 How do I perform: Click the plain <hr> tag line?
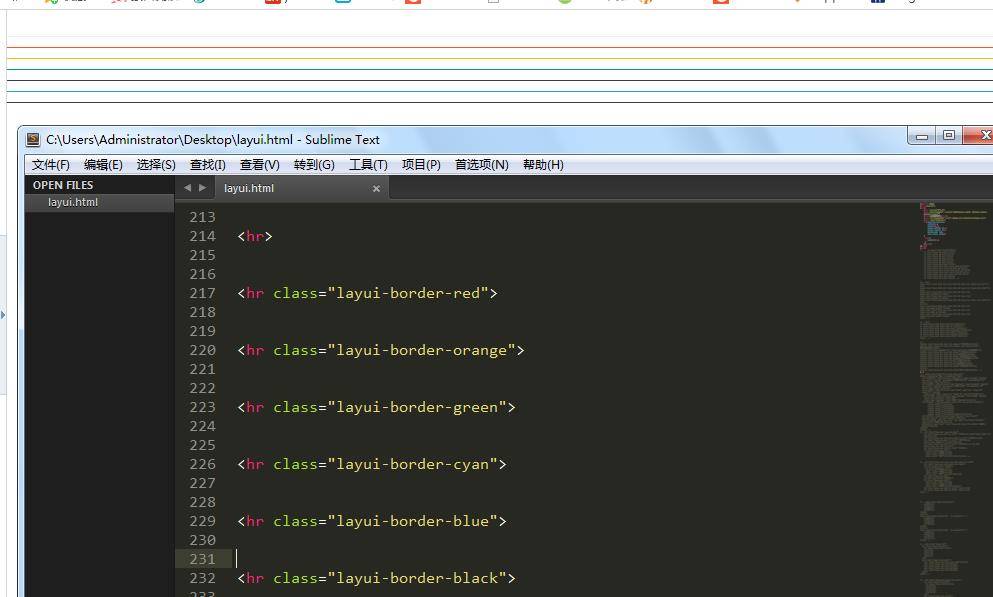[255, 236]
